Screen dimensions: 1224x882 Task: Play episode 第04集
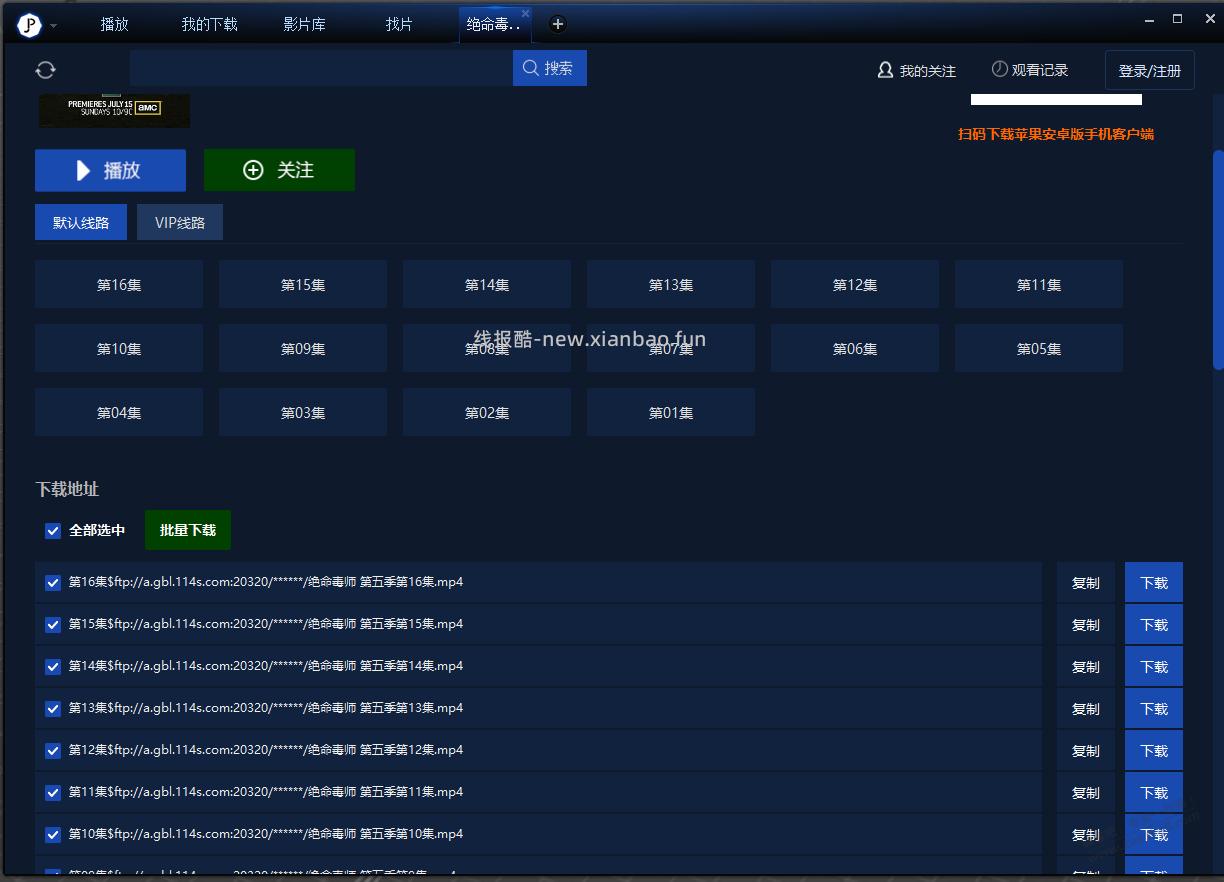[x=119, y=412]
